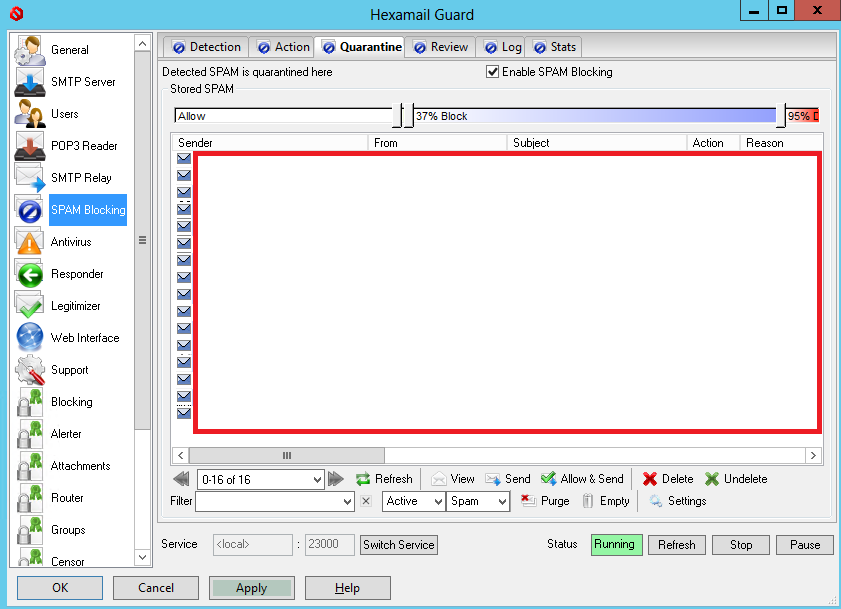Open the Spam type dropdown
This screenshot has height=609, width=841.
pos(478,502)
